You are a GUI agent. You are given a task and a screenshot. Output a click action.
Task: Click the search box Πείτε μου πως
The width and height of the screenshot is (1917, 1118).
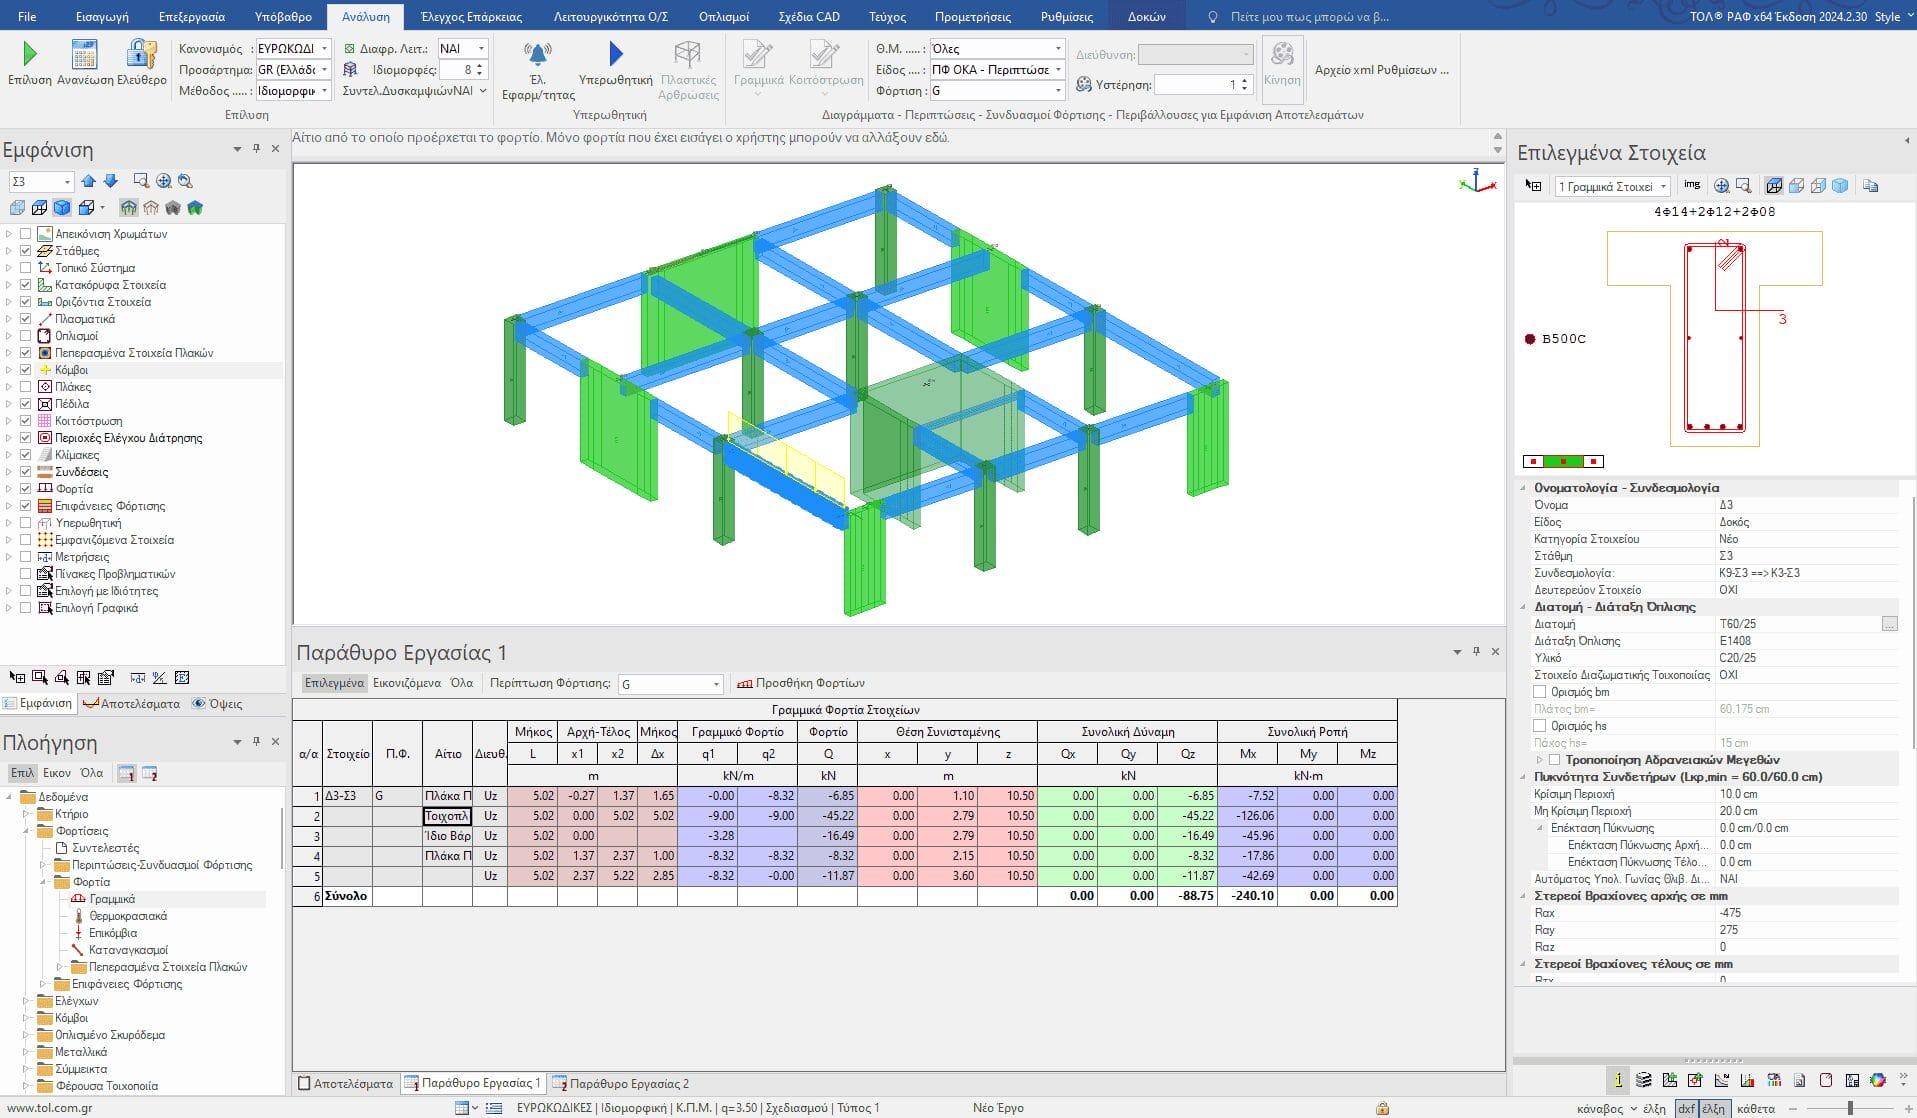point(1308,17)
